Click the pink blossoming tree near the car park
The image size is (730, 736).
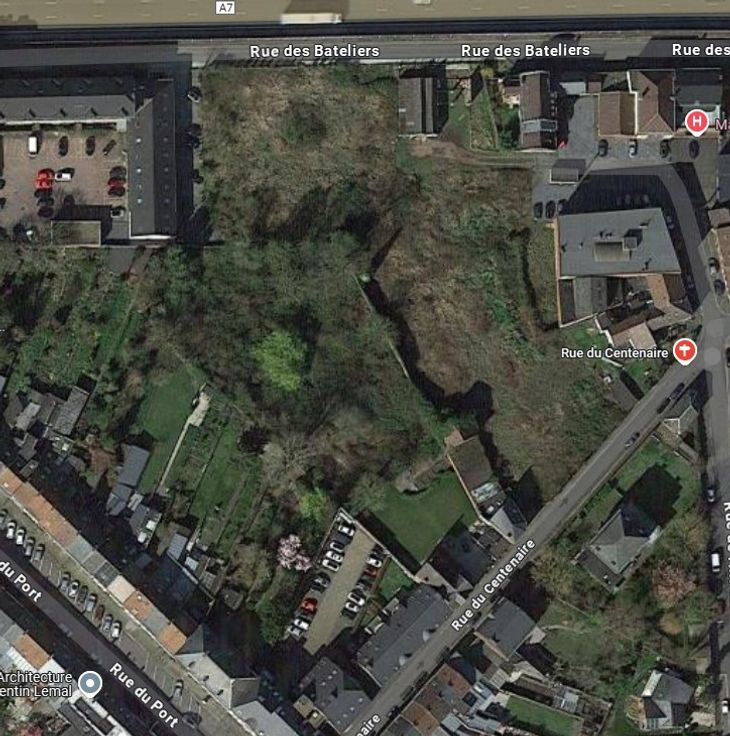(x=293, y=553)
